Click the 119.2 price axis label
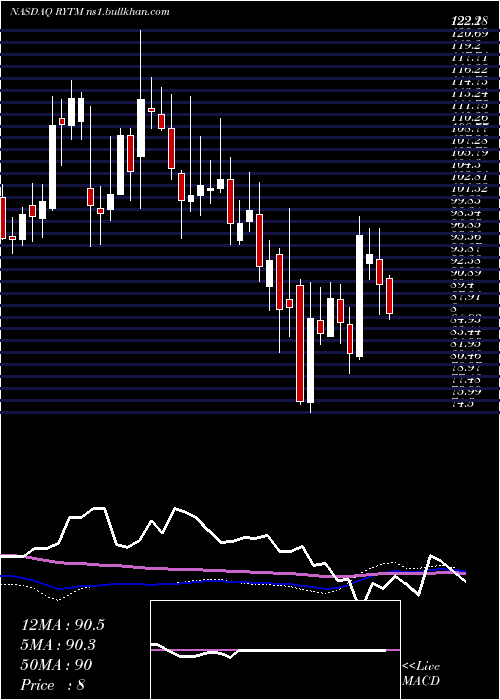 point(466,46)
